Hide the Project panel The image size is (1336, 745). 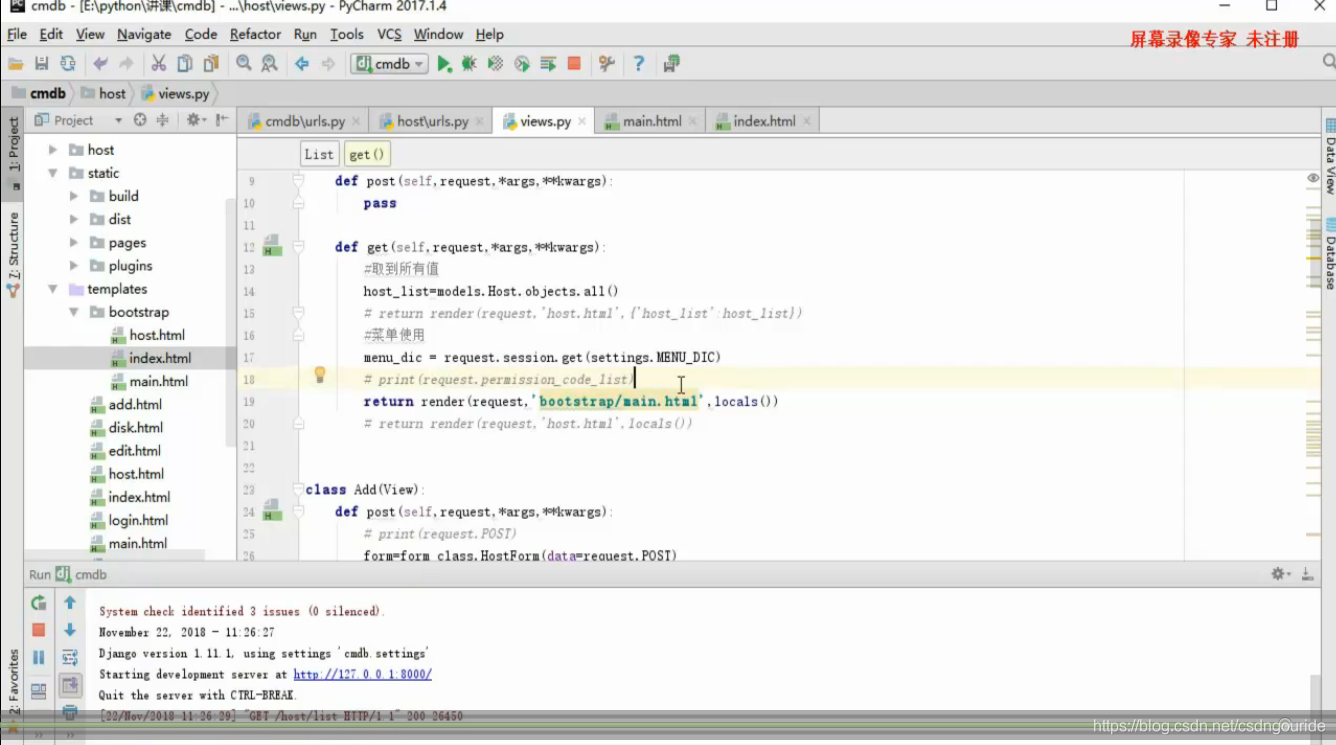tap(222, 120)
